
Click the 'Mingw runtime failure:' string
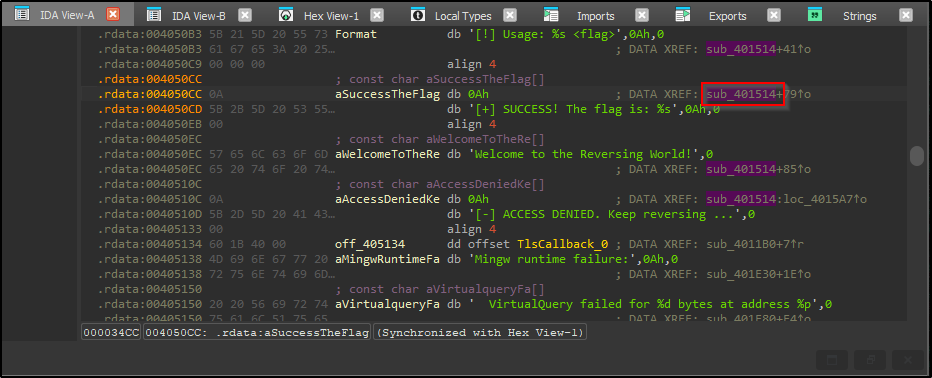pyautogui.click(x=553, y=259)
